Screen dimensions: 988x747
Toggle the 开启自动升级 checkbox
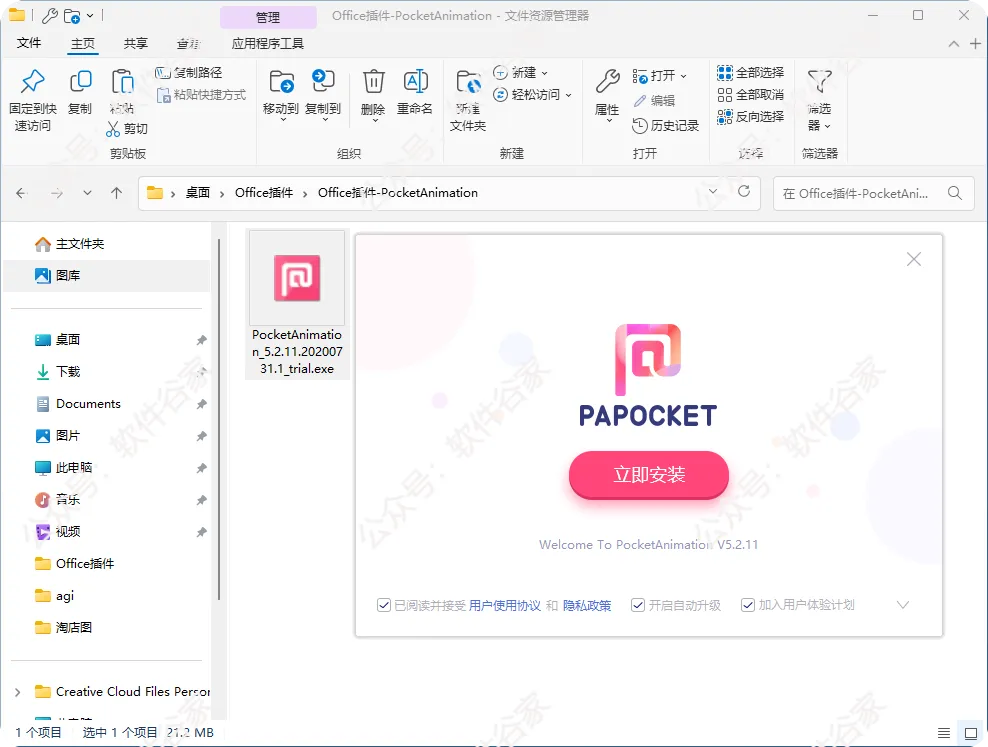pos(638,605)
